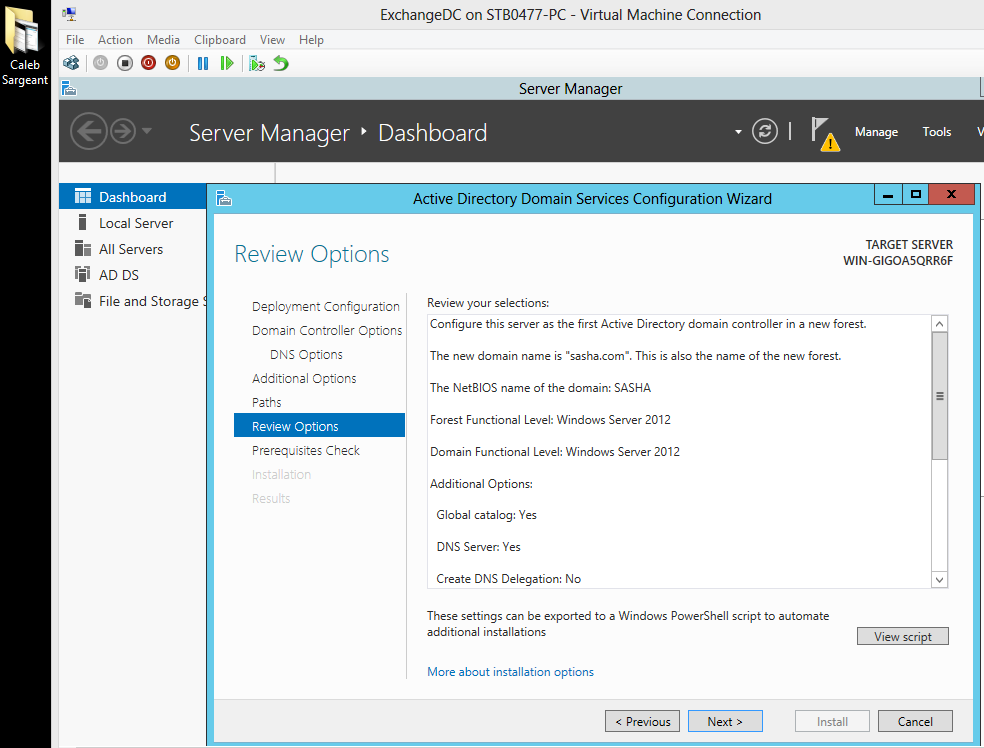Image resolution: width=984 pixels, height=748 pixels.
Task: Open More about installation options link
Action: [510, 671]
